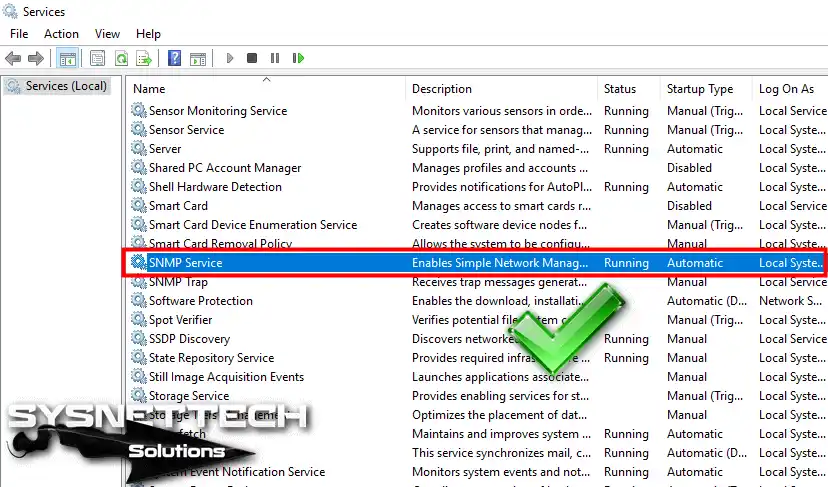Click the Restart Service icon
This screenshot has width=828, height=487.
[298, 58]
